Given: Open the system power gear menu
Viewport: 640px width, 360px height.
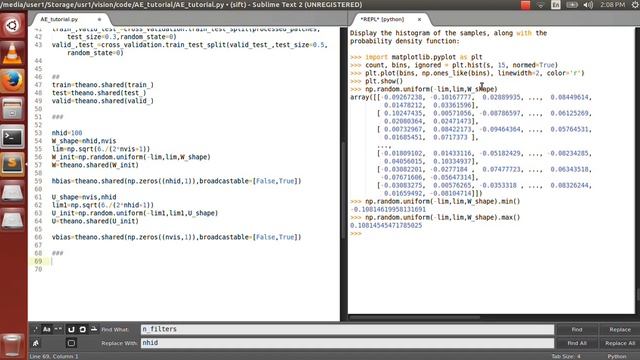Looking at the screenshot, I should click(635, 5).
